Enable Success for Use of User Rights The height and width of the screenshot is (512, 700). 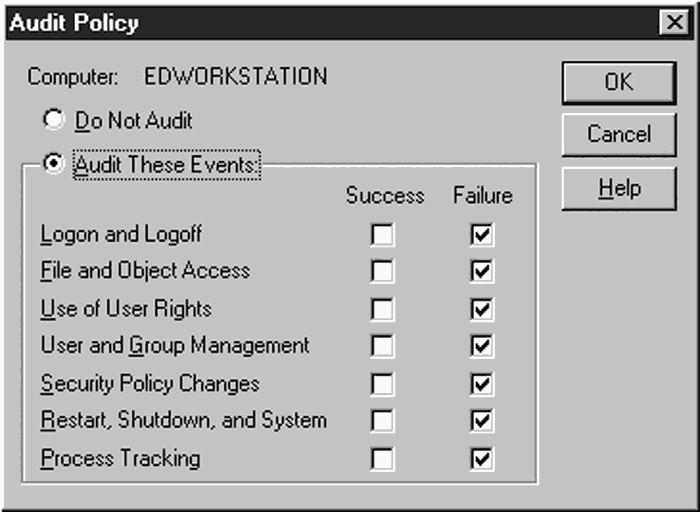pyautogui.click(x=383, y=309)
